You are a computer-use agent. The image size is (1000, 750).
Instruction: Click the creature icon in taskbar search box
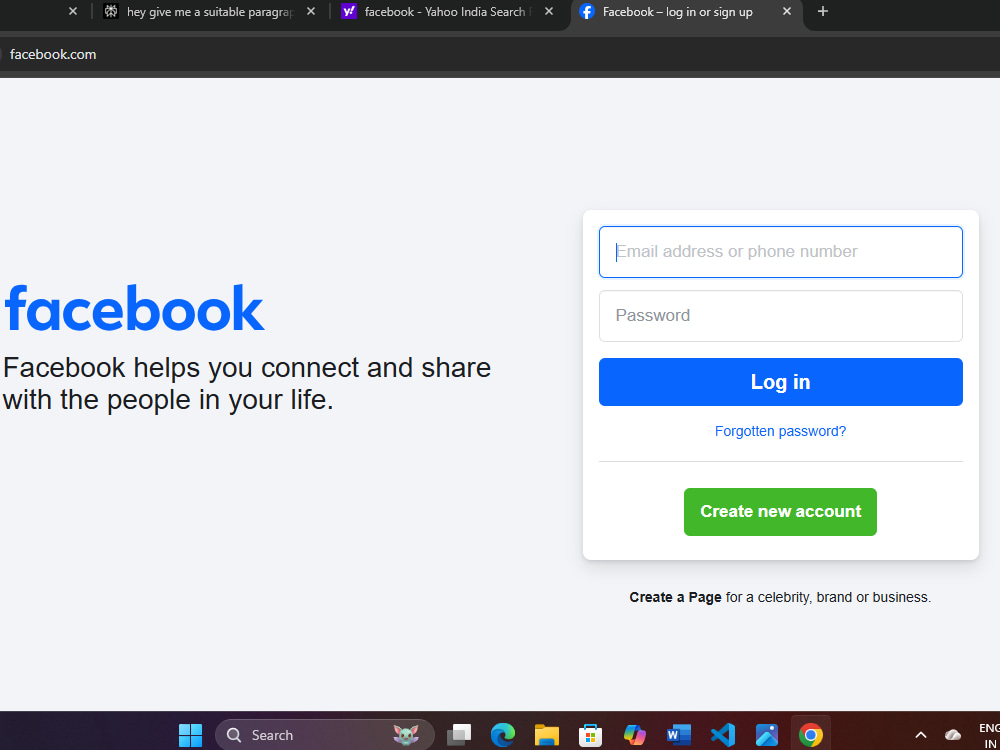click(406, 735)
